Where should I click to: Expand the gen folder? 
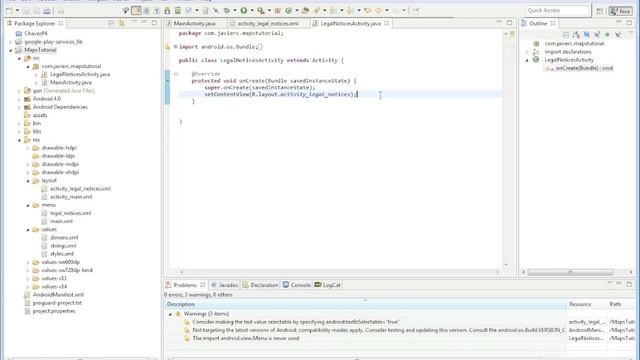coord(19,91)
